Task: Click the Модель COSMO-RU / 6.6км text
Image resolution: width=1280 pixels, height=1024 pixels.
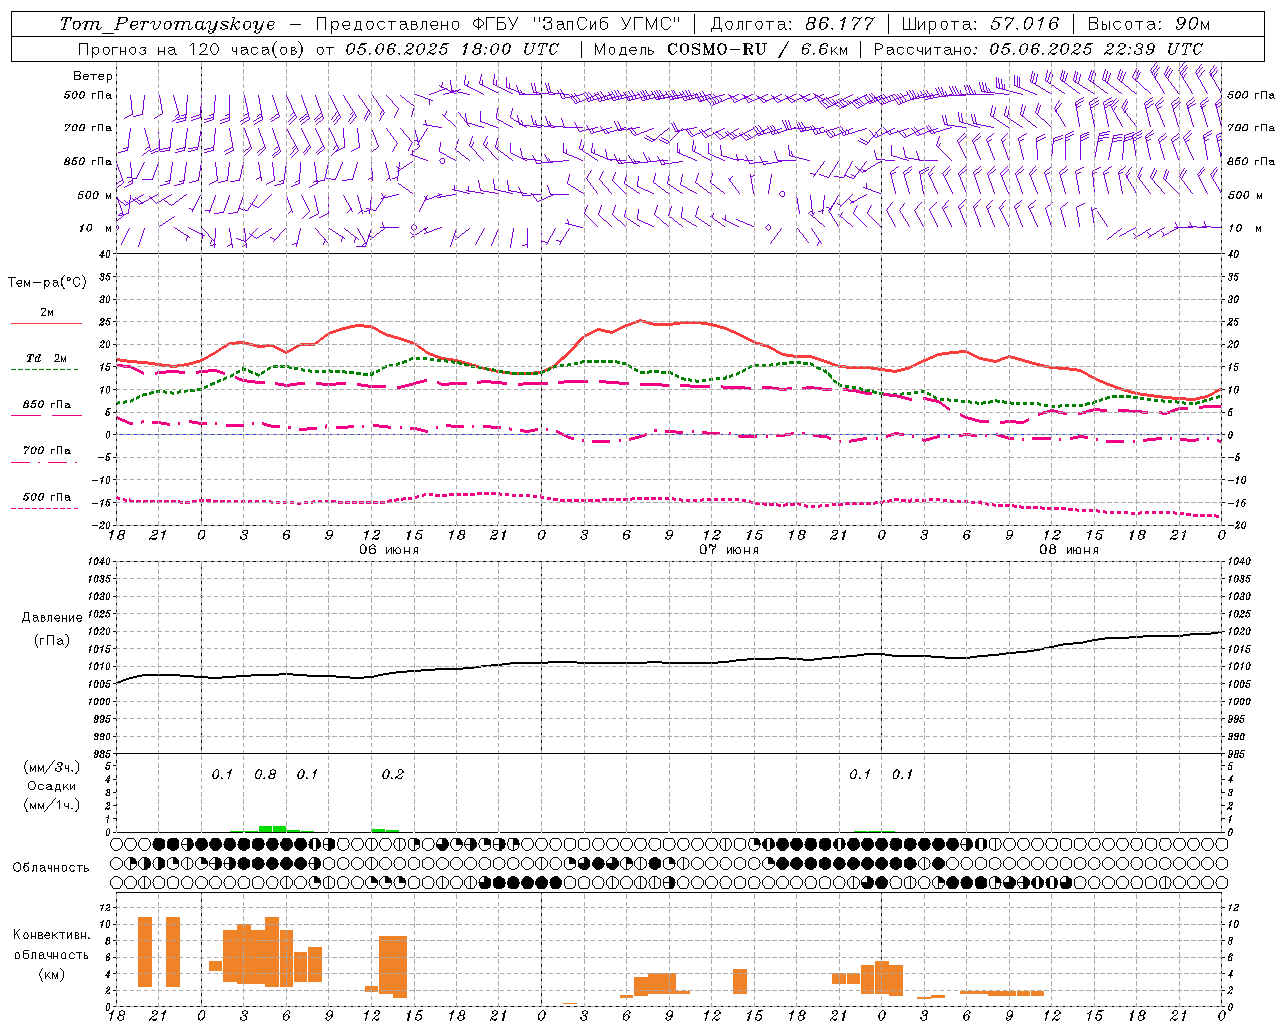Action: pos(721,49)
